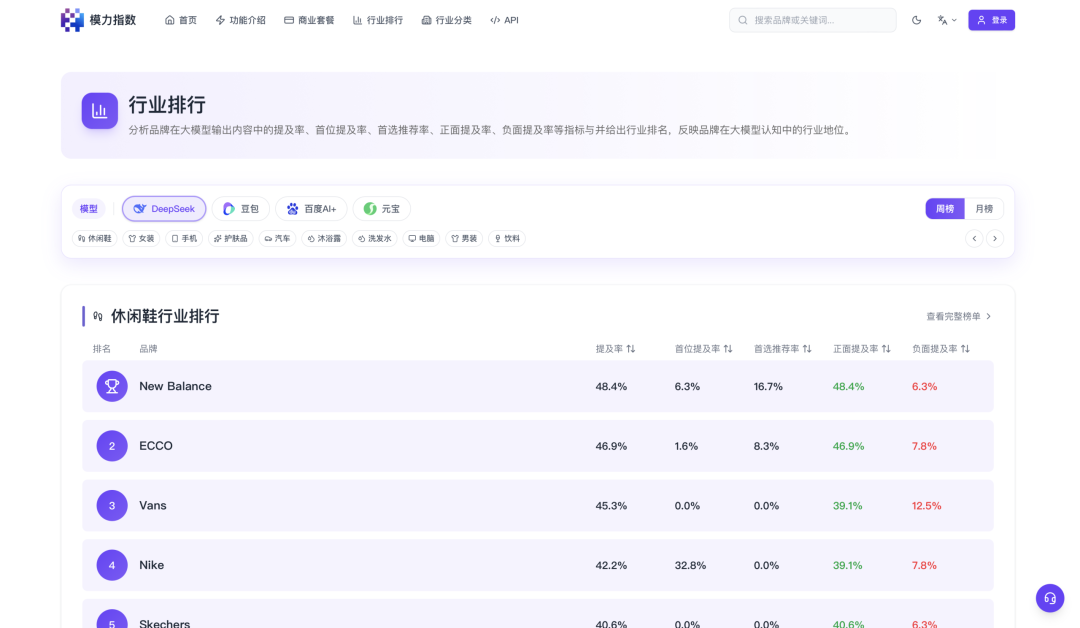Select the 沐浴露 category chip
The image size is (1080, 628).
coord(324,238)
